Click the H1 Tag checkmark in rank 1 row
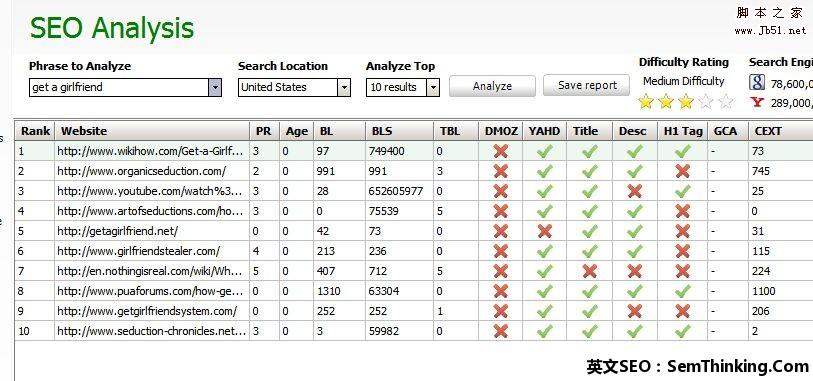The image size is (813, 381). click(x=683, y=151)
